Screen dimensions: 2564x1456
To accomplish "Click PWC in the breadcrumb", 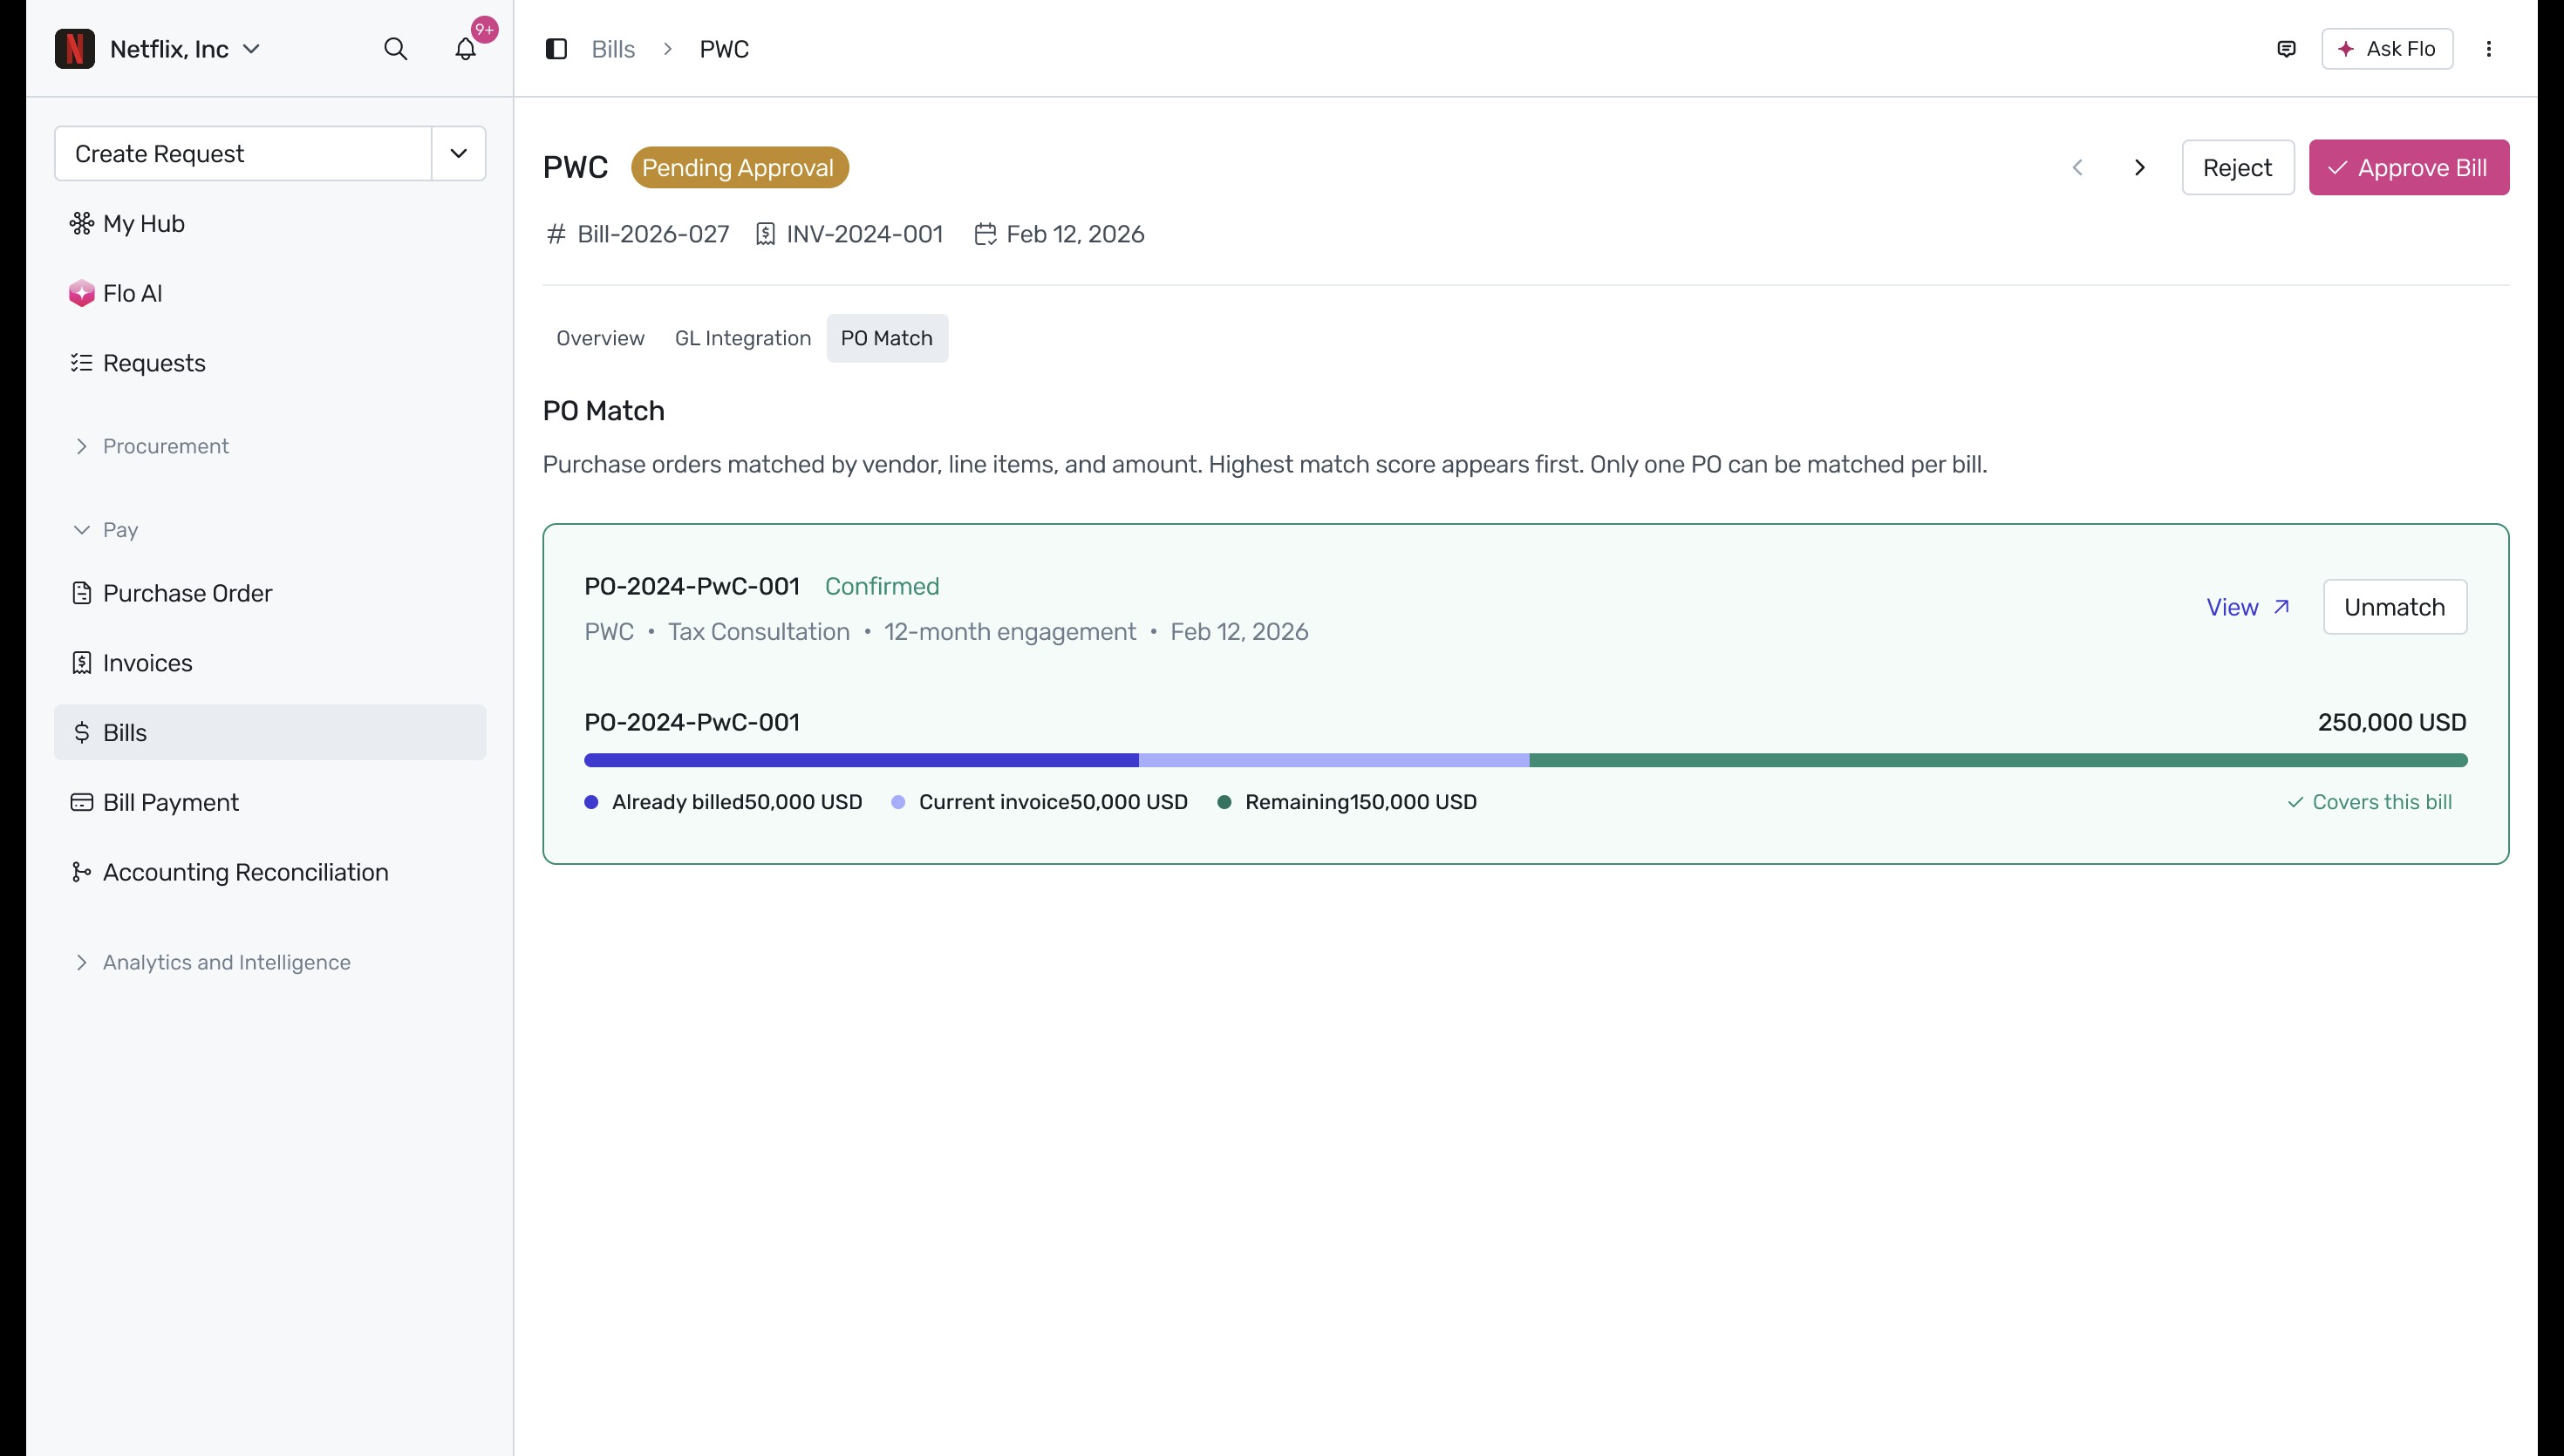I will 724,49.
